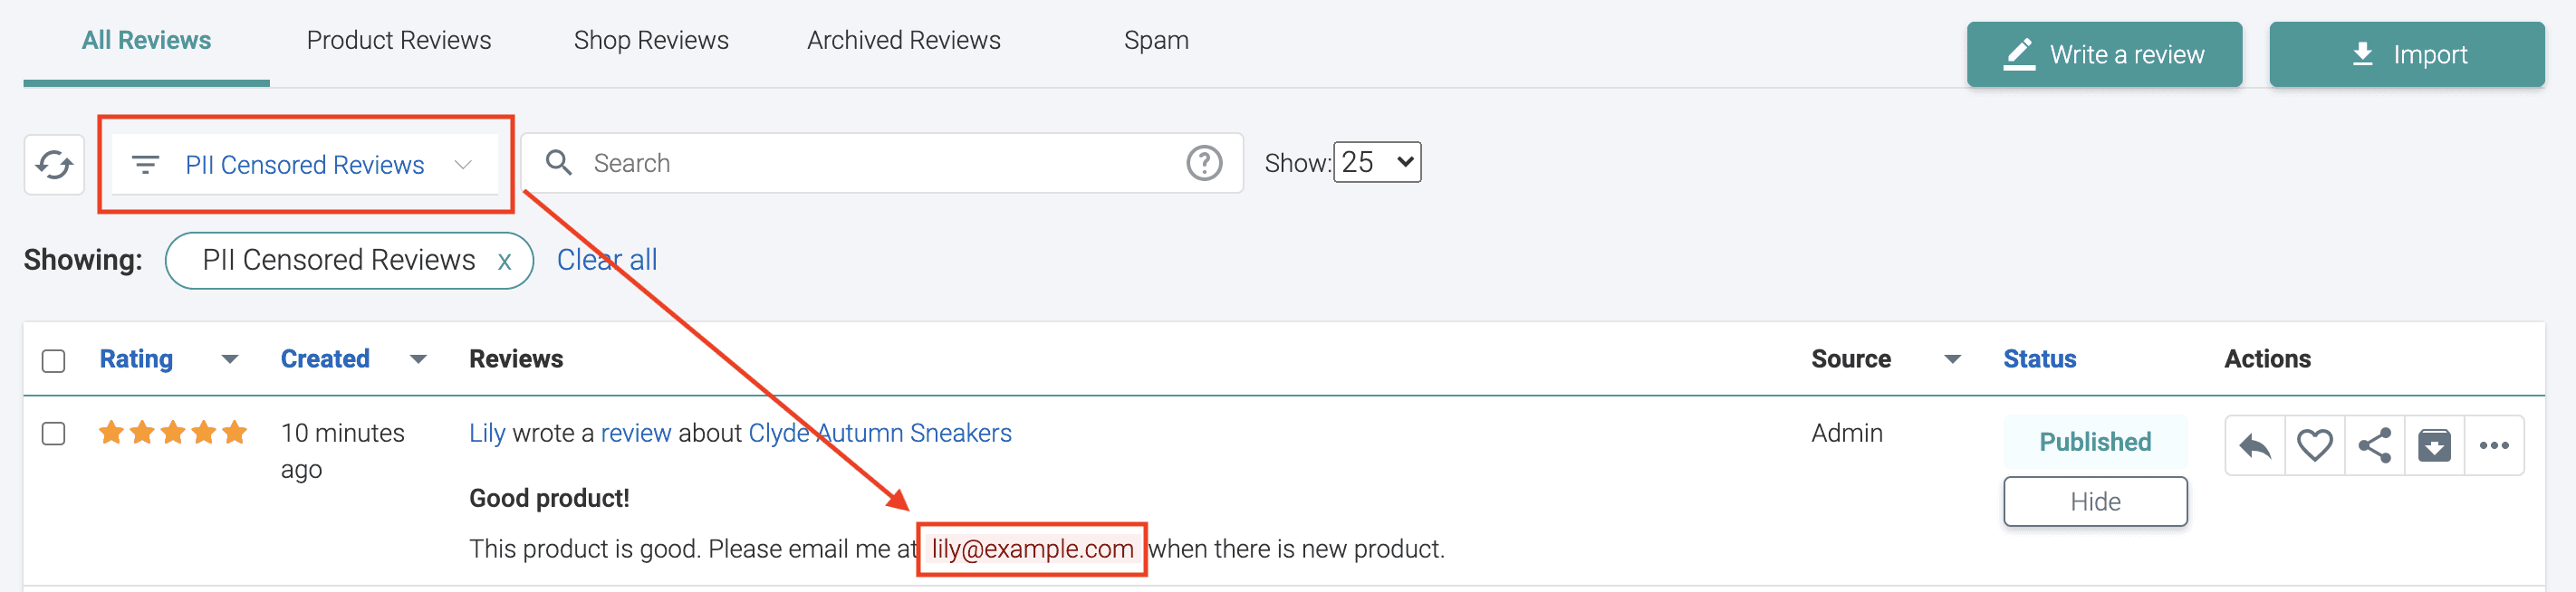The image size is (2576, 592).
Task: Switch to the Product Reviews tab
Action: point(398,40)
